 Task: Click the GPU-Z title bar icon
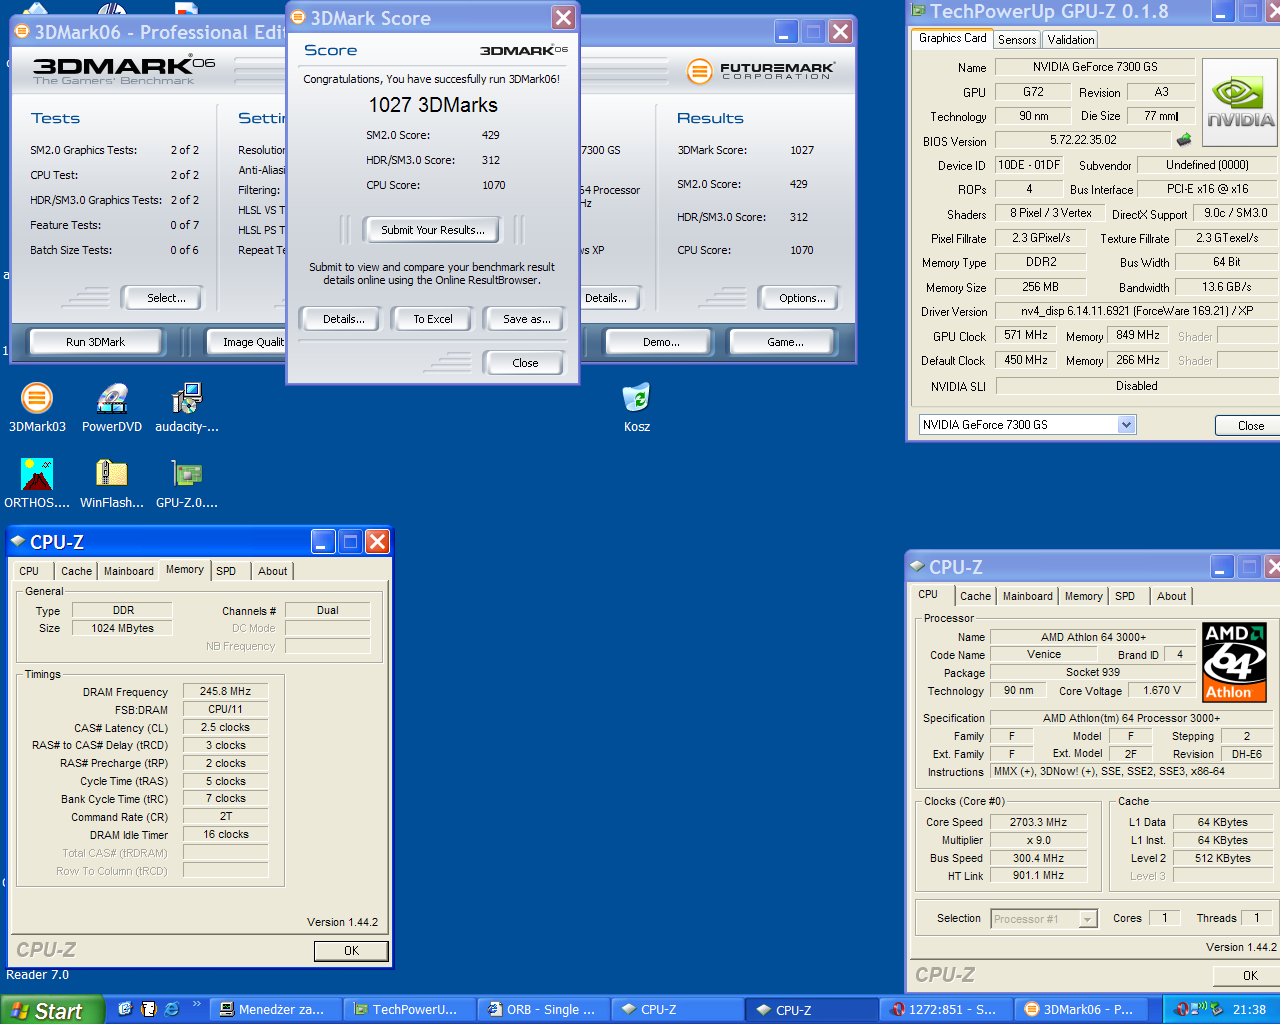pyautogui.click(x=919, y=11)
